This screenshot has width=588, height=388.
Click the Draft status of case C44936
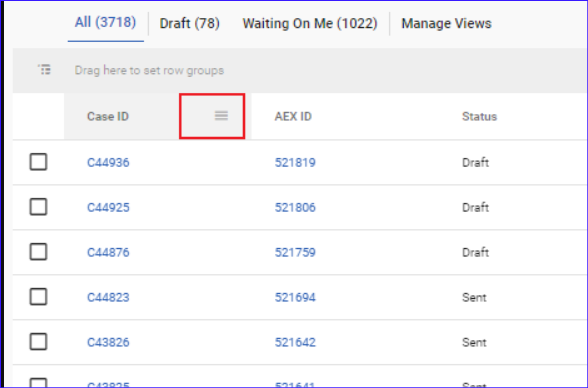click(x=475, y=163)
